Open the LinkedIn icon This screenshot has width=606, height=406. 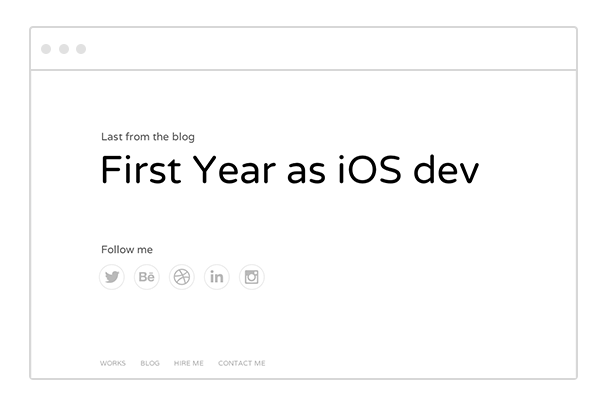point(216,277)
